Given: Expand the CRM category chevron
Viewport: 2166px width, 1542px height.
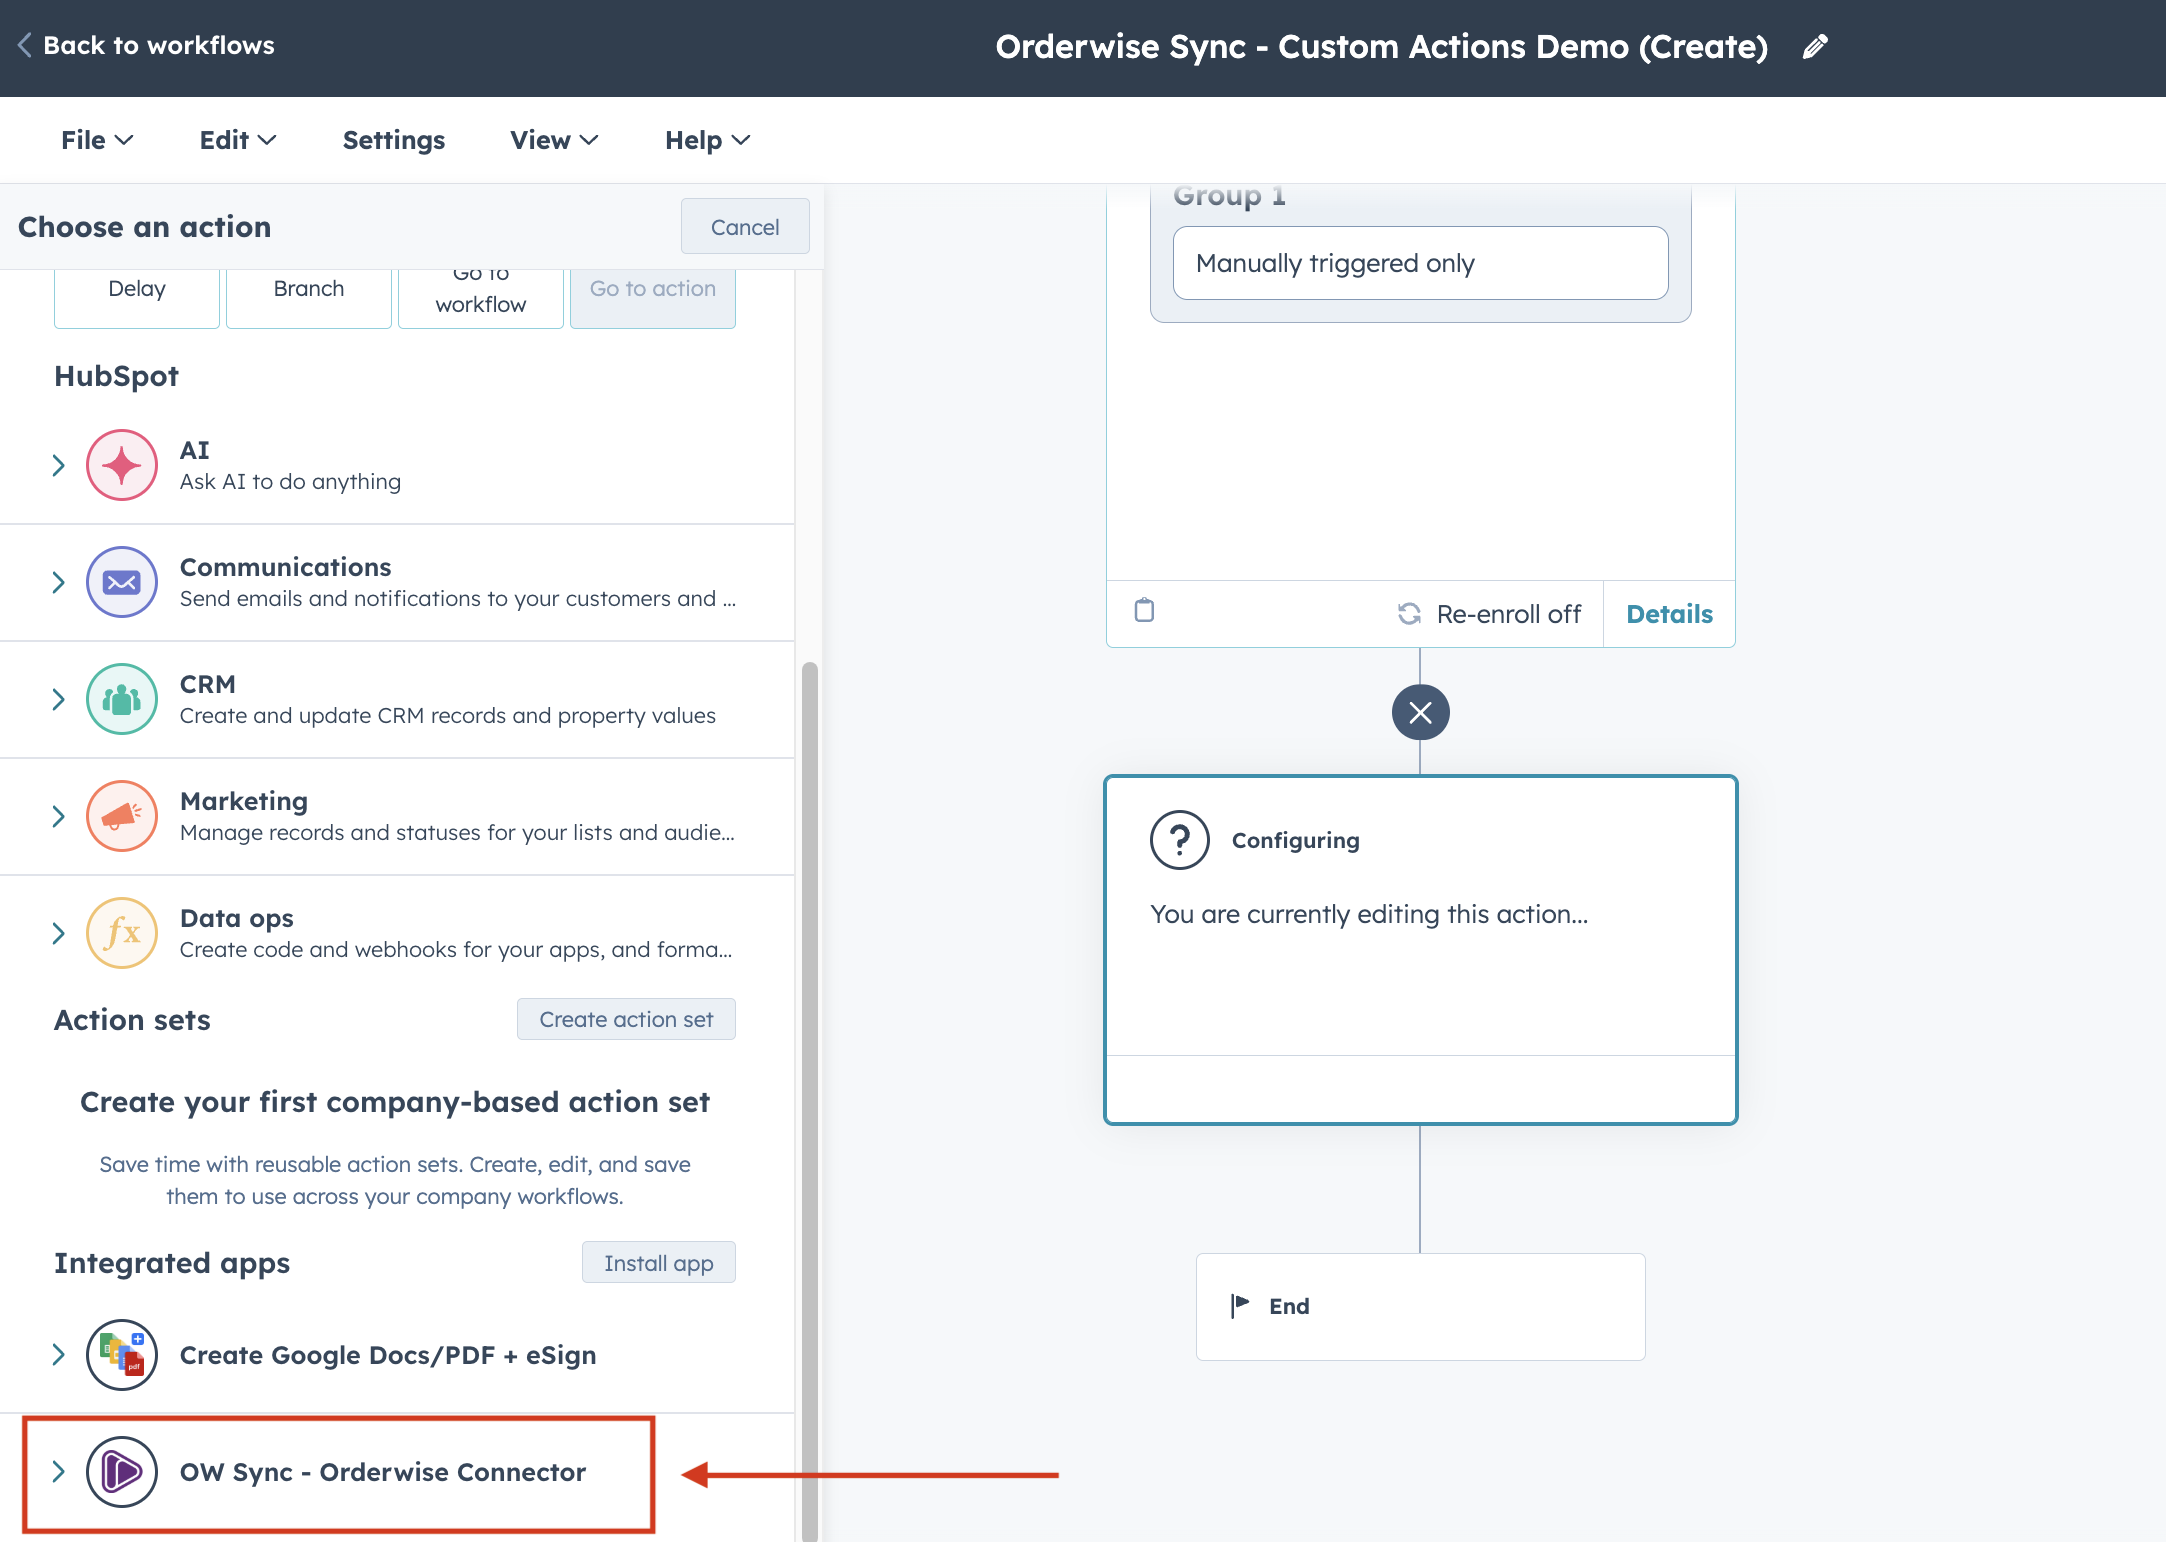Looking at the screenshot, I should pos(58,699).
